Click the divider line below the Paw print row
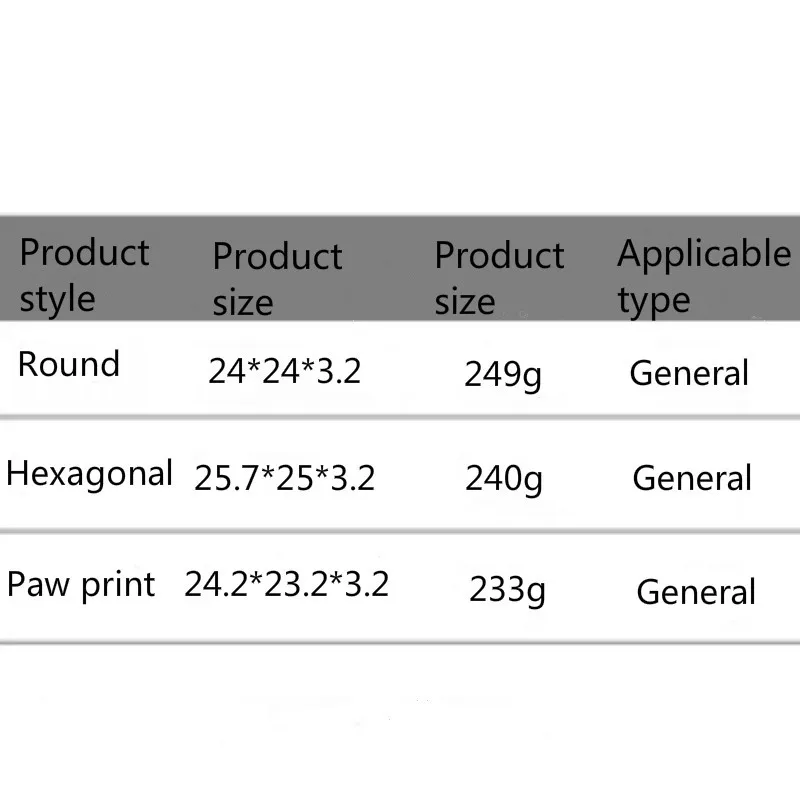Screen dimensions: 800x800 tap(400, 643)
